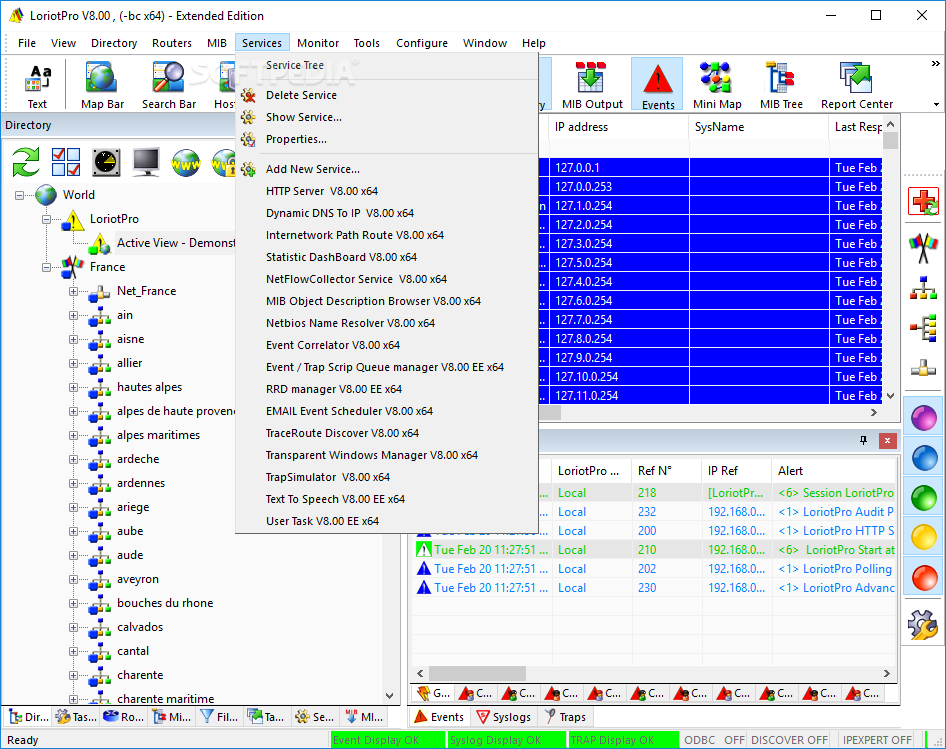Select HTTP Server V8.00 x64 entry
946x749 pixels.
387,191
